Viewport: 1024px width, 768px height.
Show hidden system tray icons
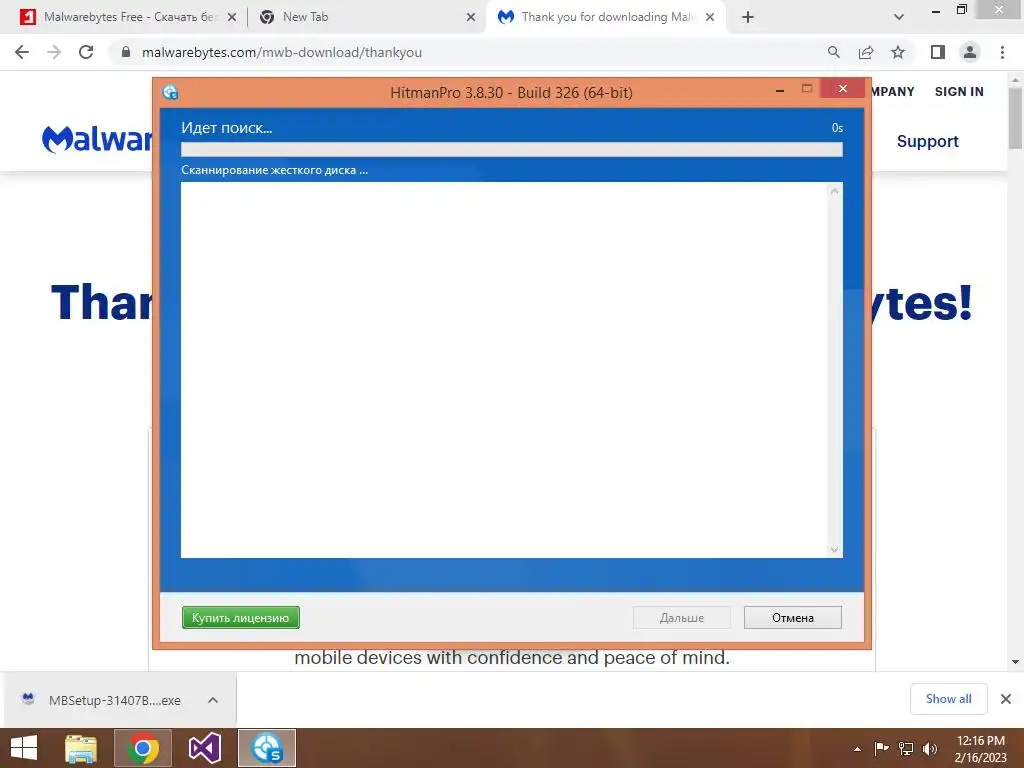pyautogui.click(x=857, y=749)
